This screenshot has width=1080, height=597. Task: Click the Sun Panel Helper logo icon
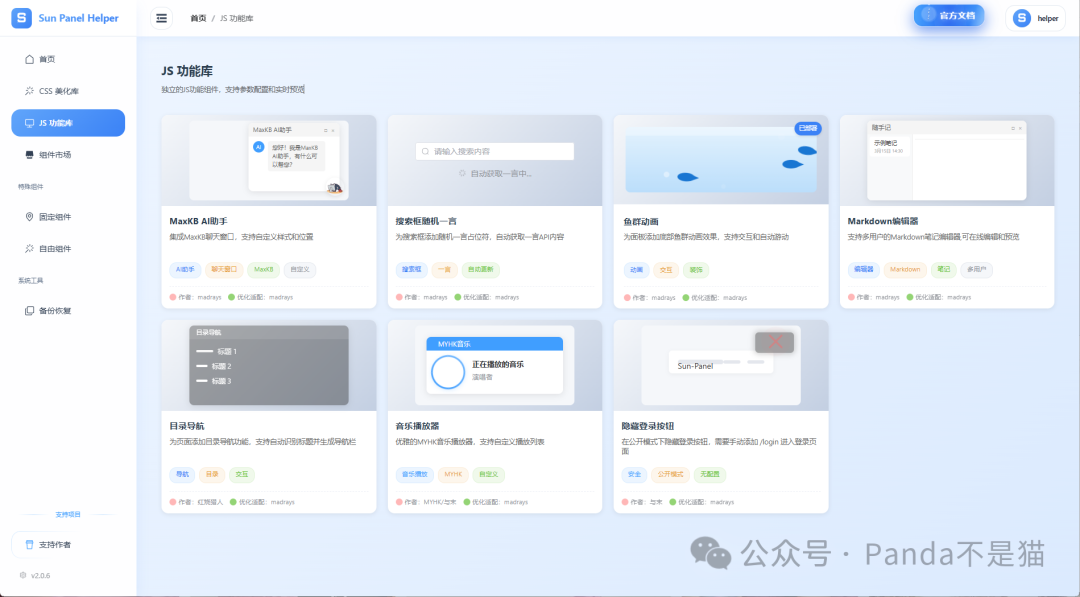click(x=21, y=18)
